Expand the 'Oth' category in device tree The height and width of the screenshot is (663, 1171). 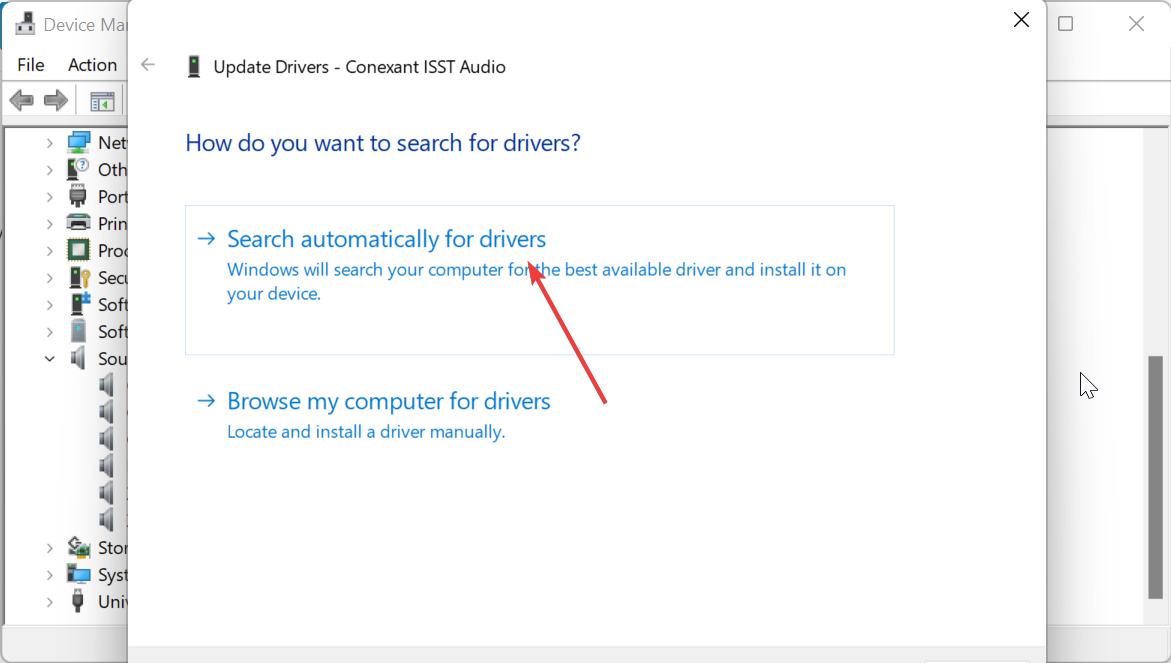(x=49, y=169)
